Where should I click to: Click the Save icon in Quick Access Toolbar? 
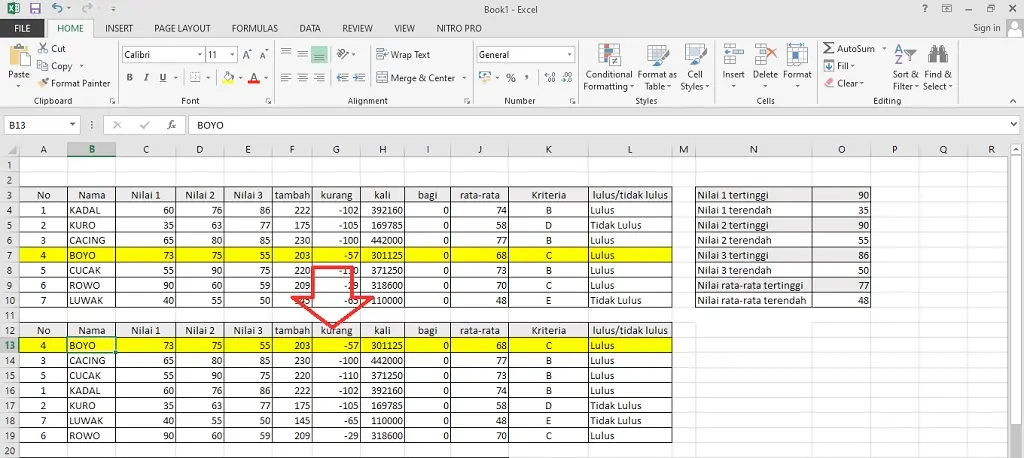pos(35,9)
